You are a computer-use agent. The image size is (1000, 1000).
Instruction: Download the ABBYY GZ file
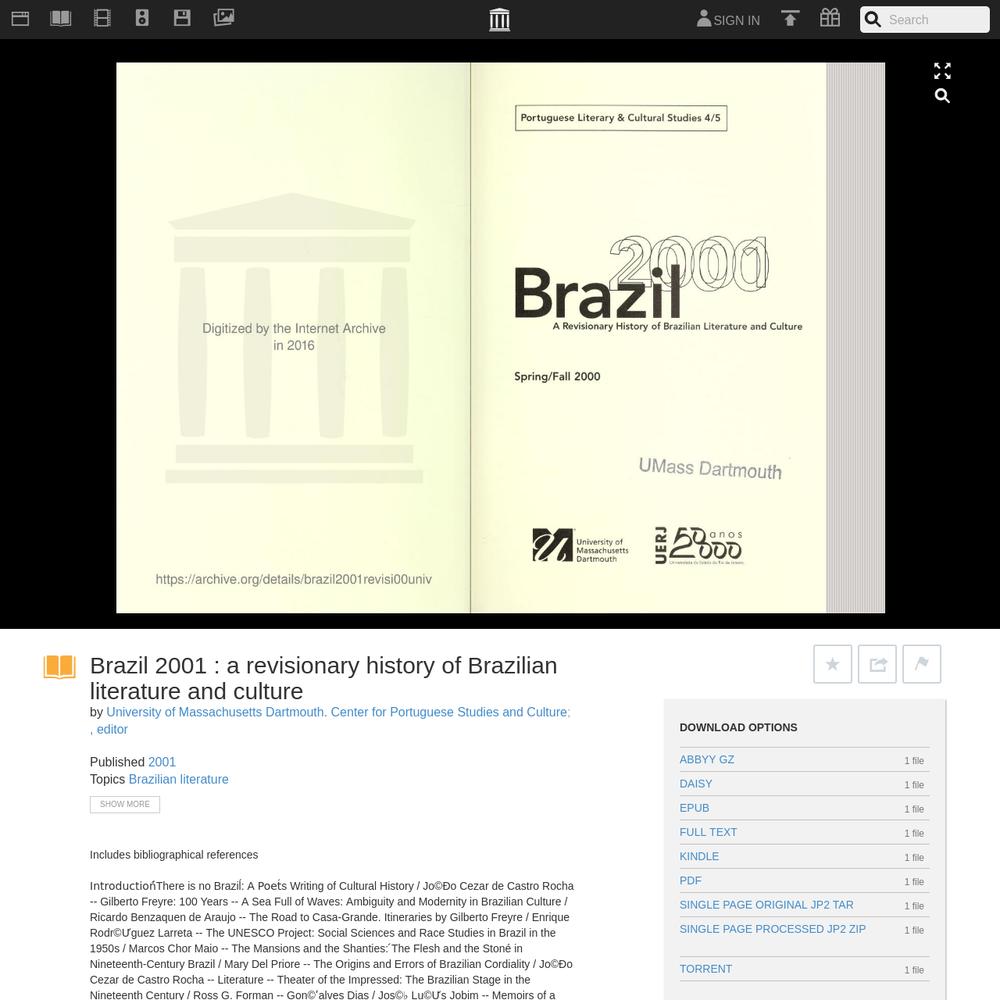(x=707, y=760)
